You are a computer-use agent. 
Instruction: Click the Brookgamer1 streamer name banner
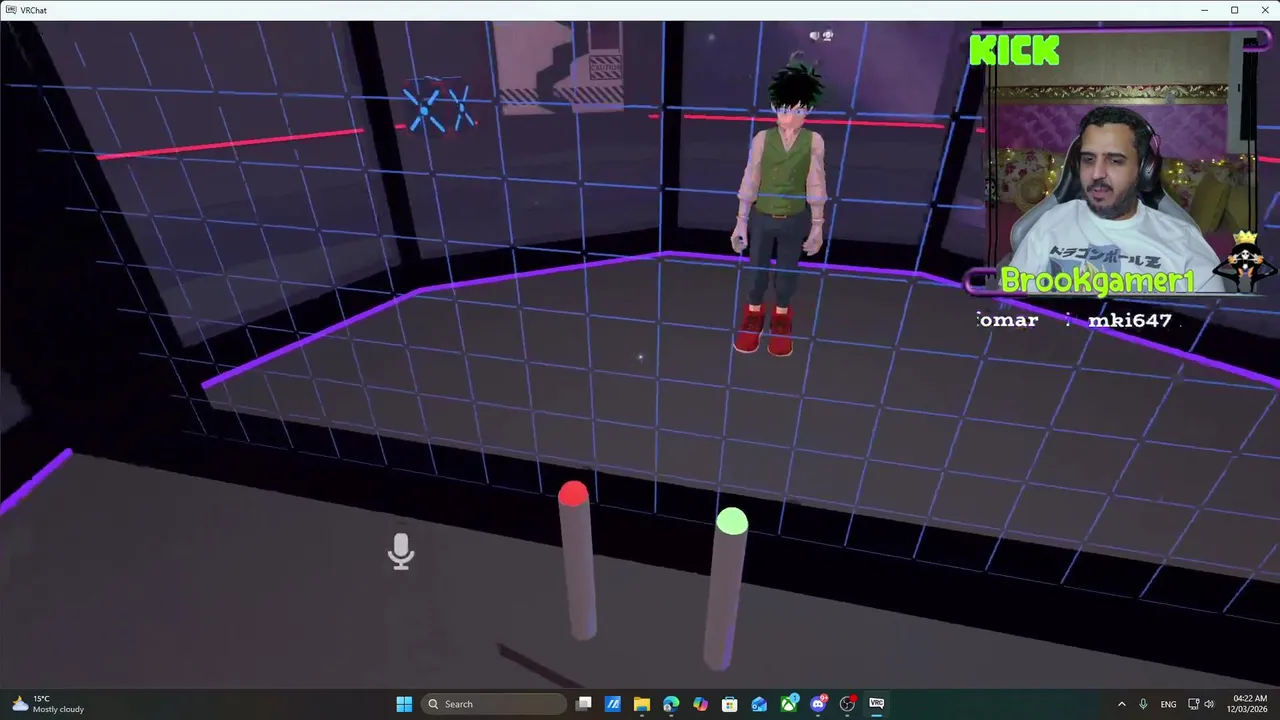(1097, 282)
